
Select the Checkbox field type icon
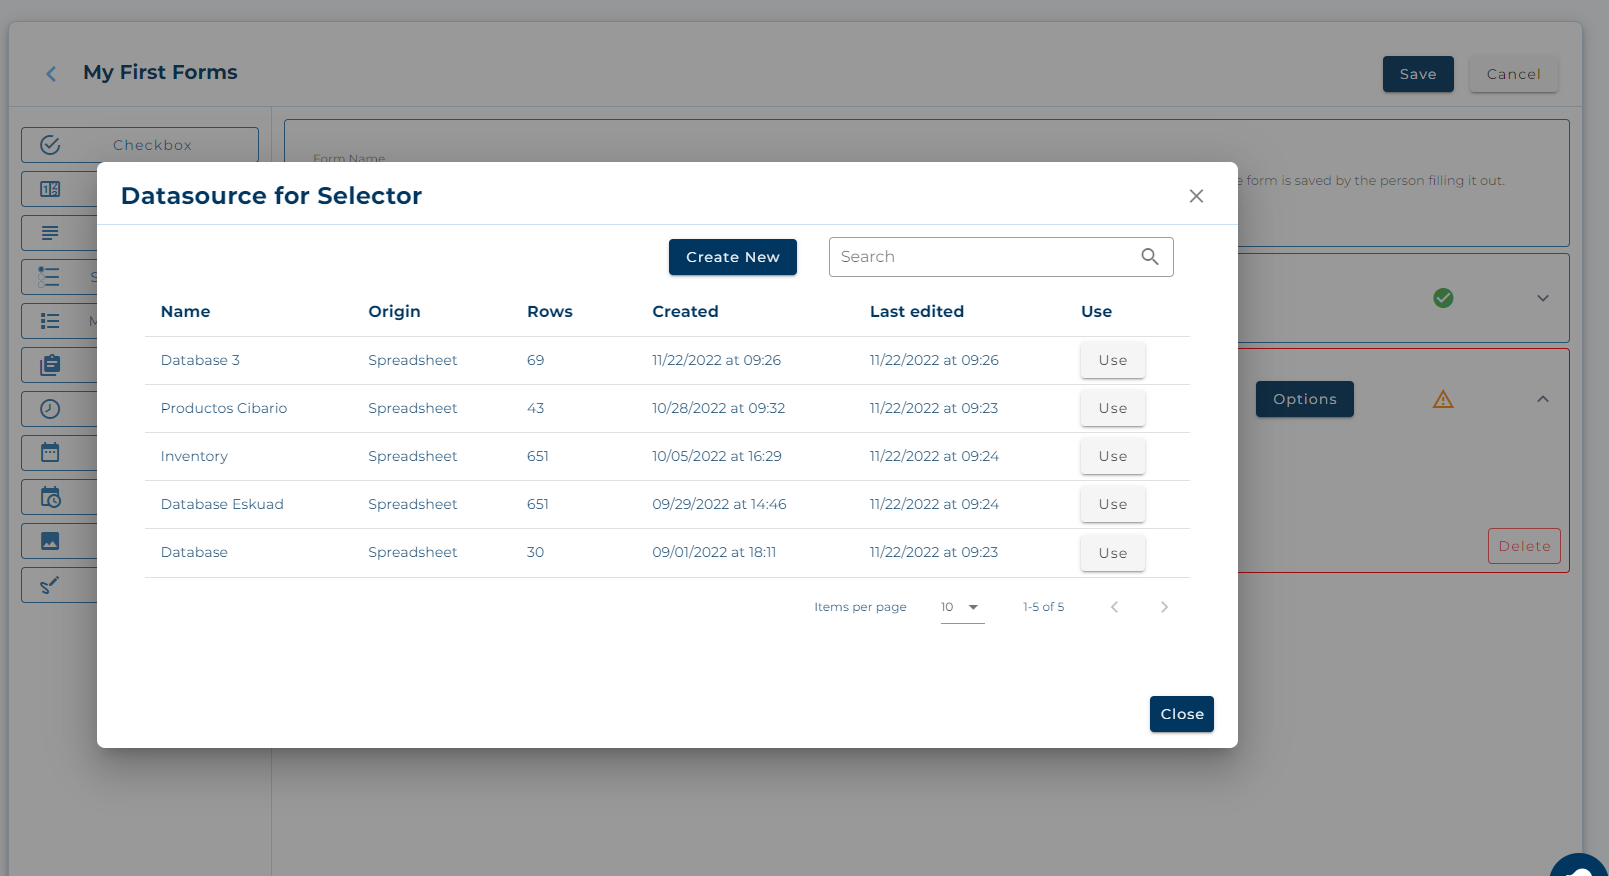pos(50,145)
